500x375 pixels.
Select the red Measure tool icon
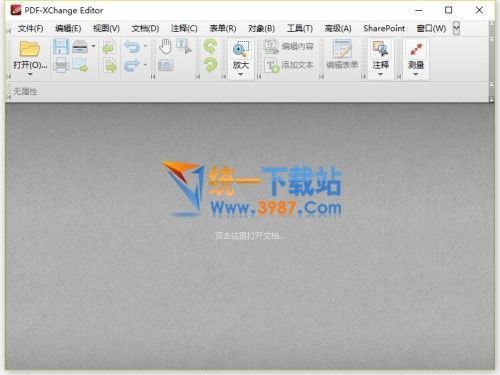[x=416, y=49]
